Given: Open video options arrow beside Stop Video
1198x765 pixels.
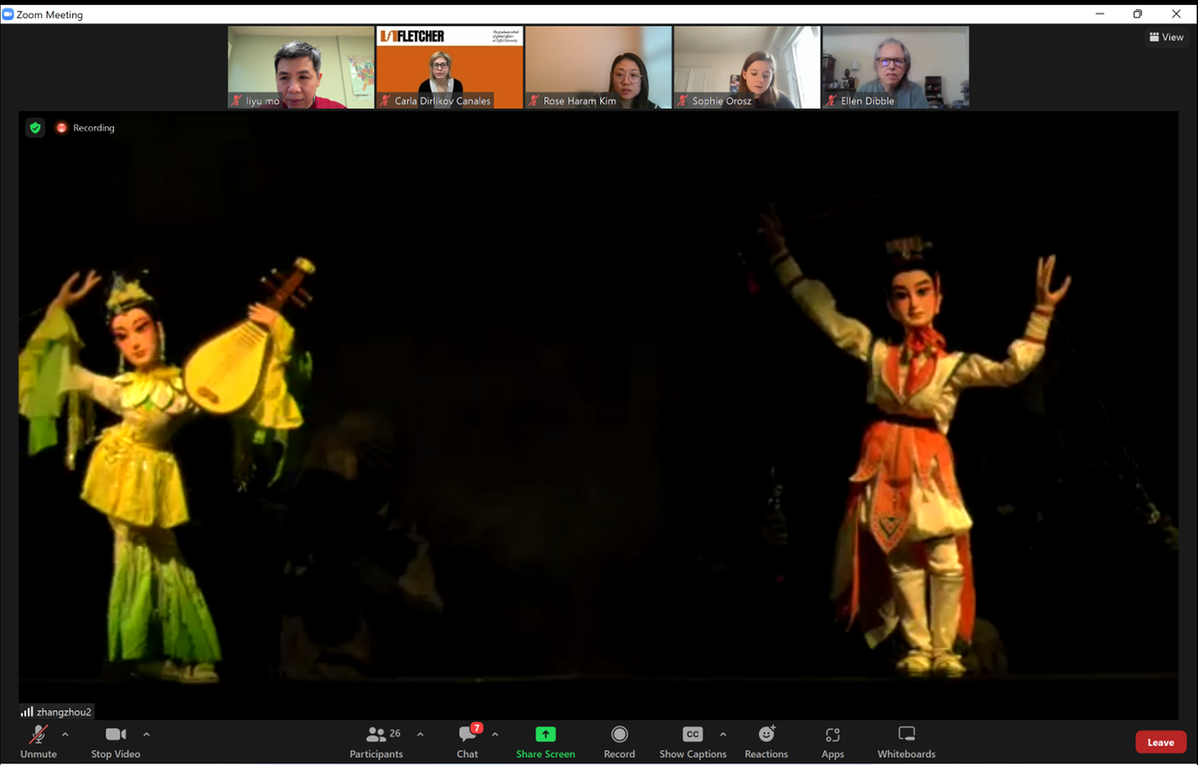Looking at the screenshot, I should [x=147, y=734].
